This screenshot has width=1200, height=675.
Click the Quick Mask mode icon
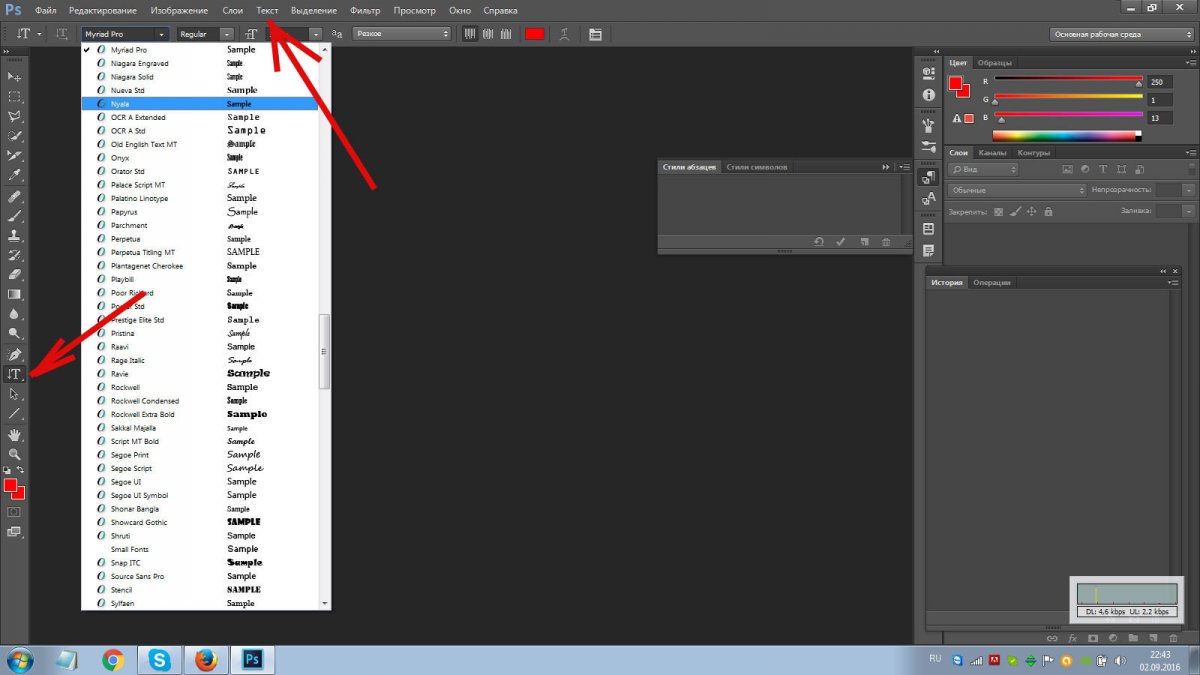pyautogui.click(x=15, y=512)
